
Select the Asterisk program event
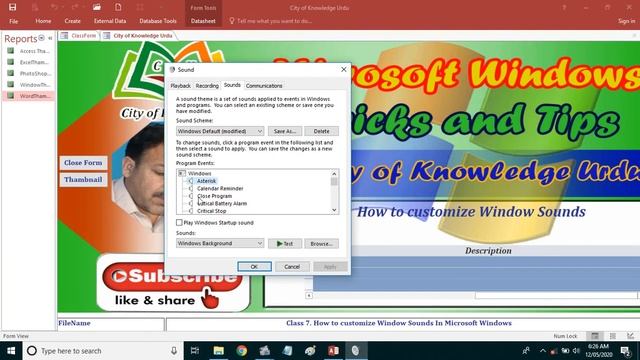(x=206, y=181)
